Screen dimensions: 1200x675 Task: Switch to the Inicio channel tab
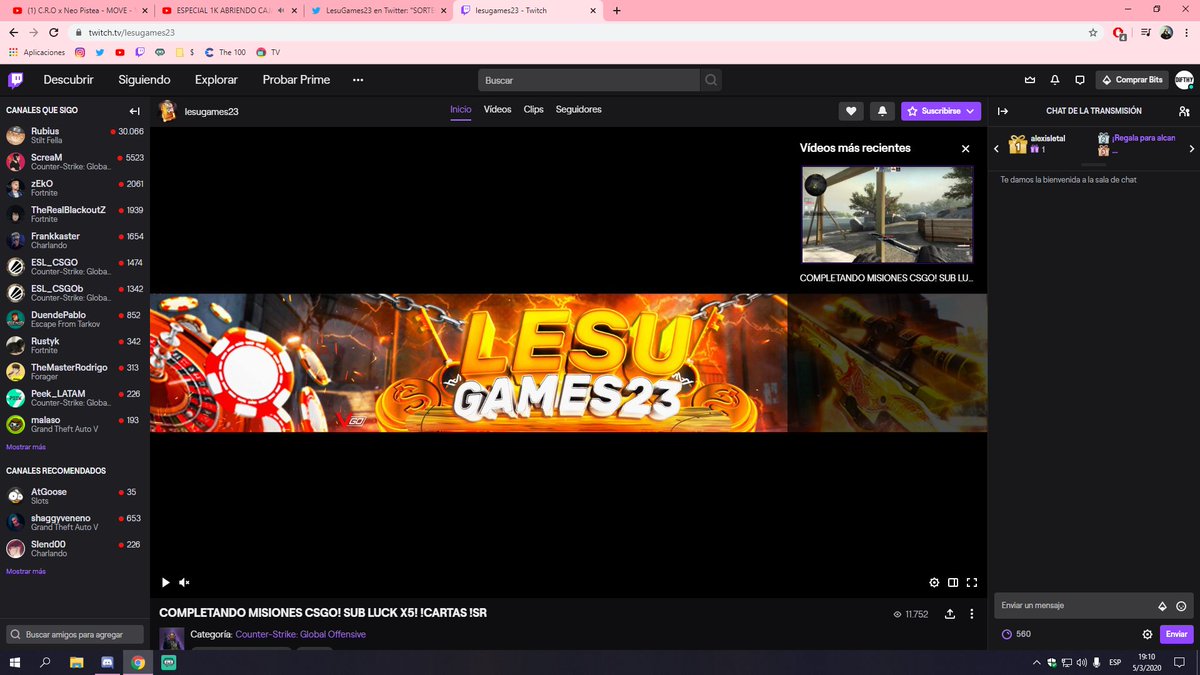pyautogui.click(x=460, y=110)
